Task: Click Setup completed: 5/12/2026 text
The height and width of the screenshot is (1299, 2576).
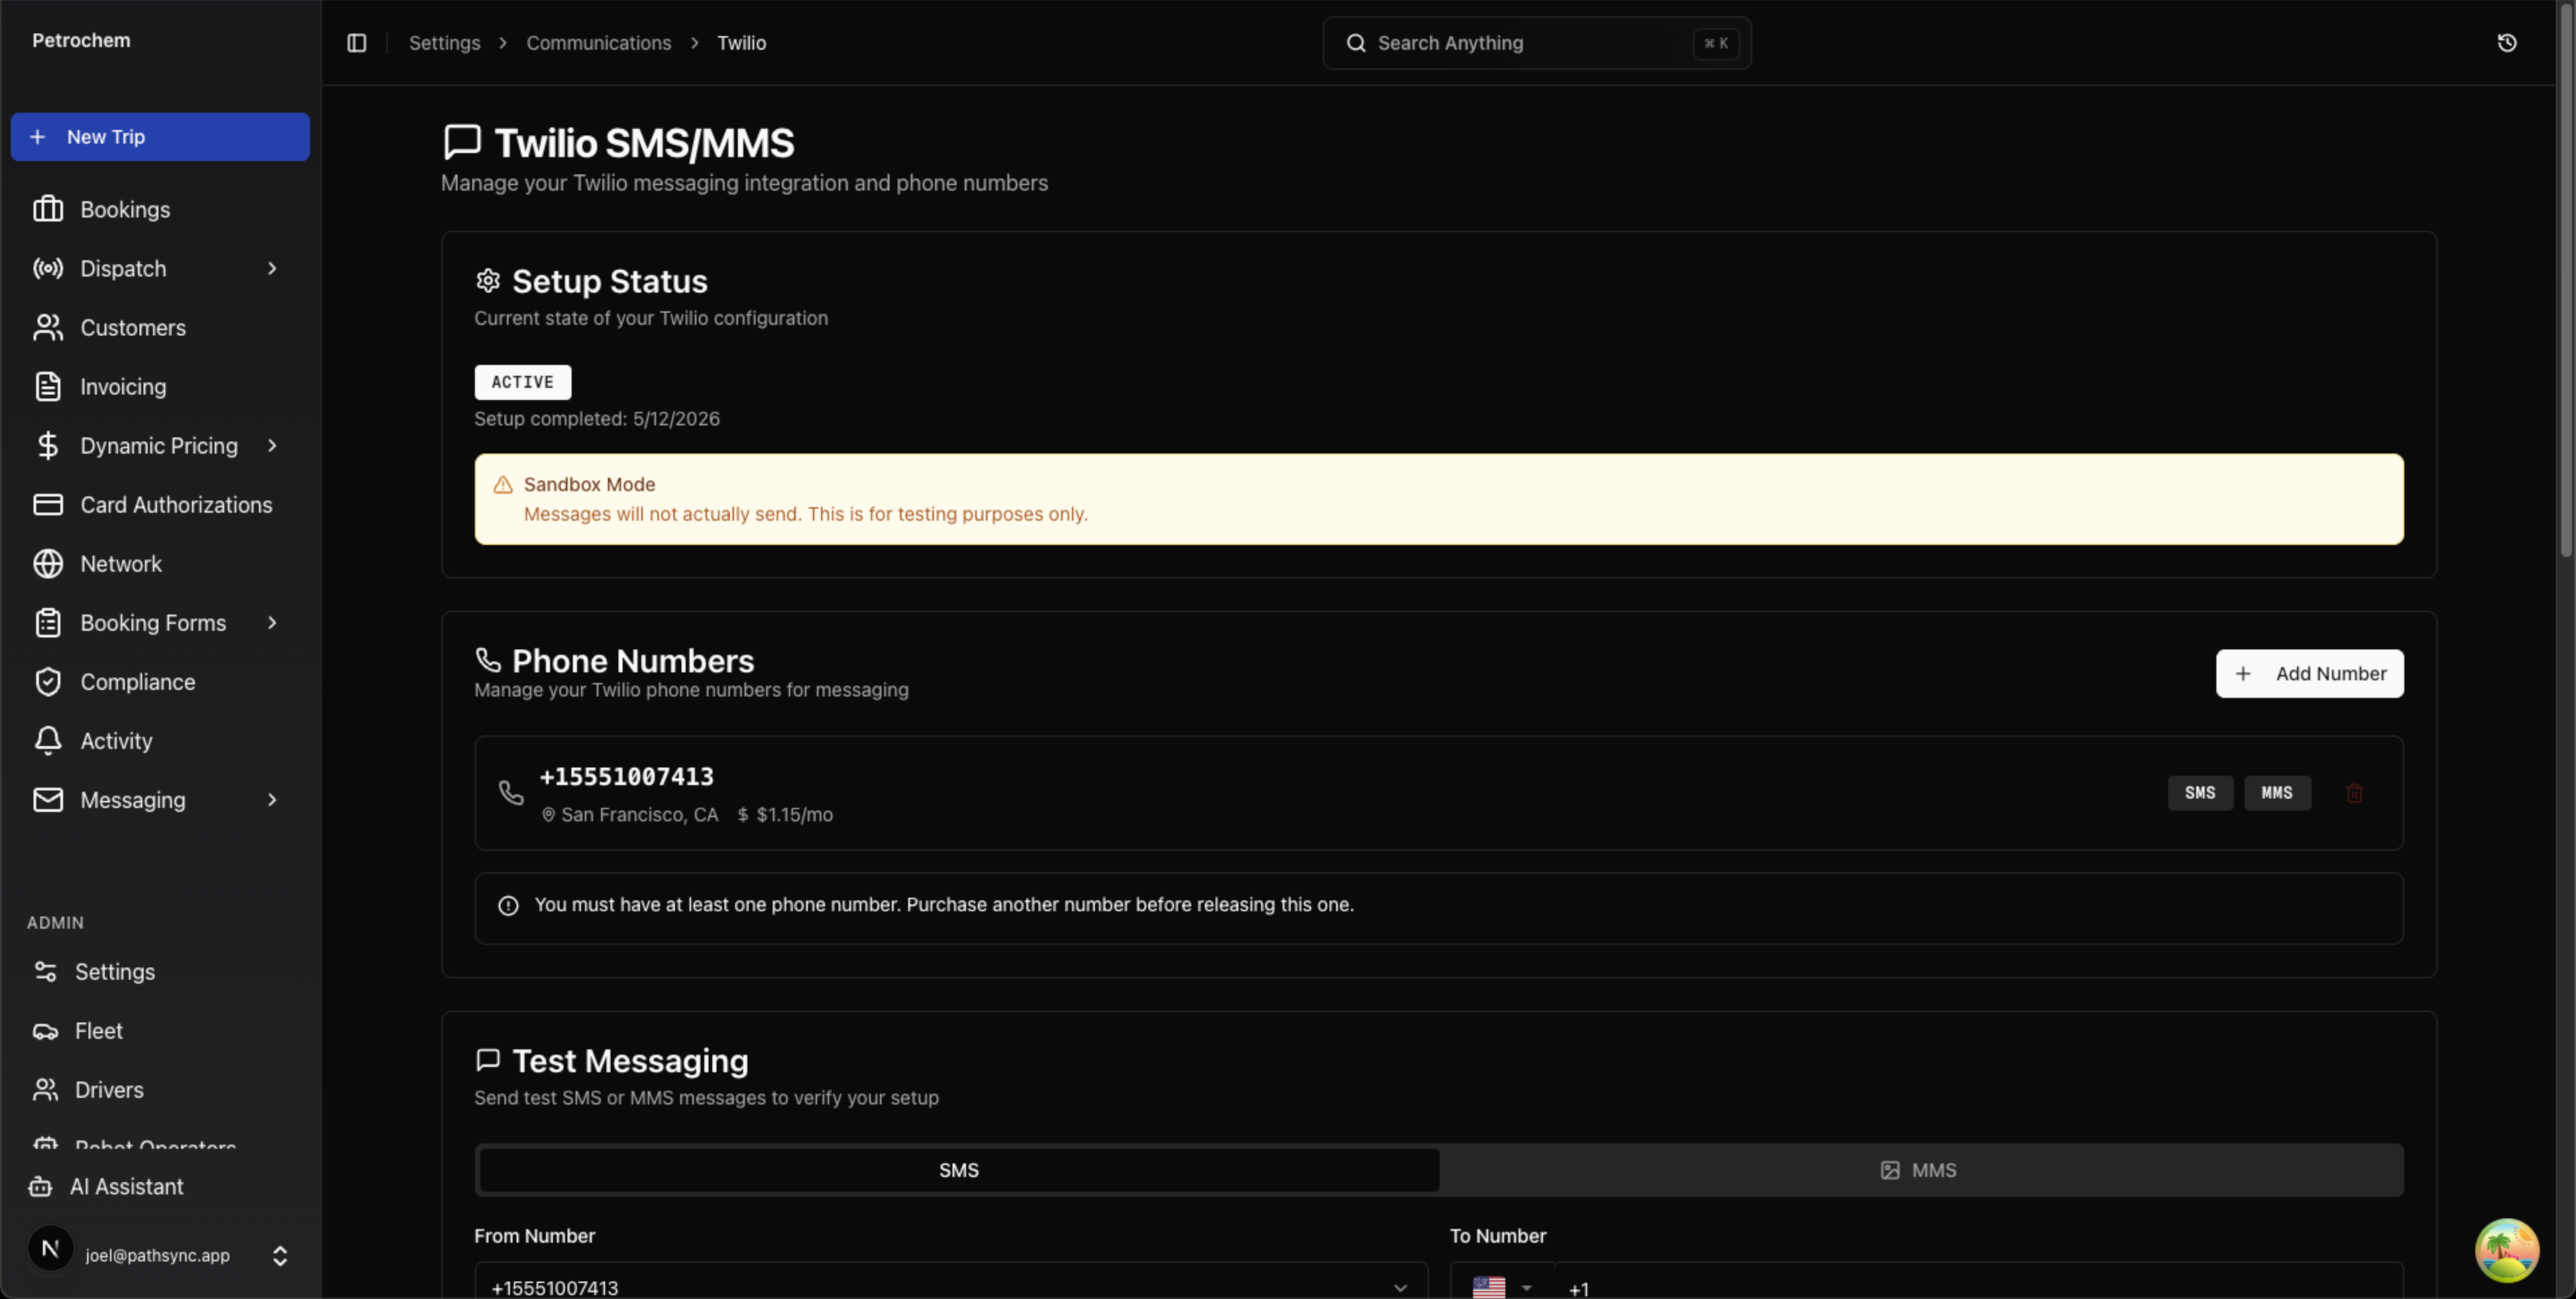Action: pos(597,419)
